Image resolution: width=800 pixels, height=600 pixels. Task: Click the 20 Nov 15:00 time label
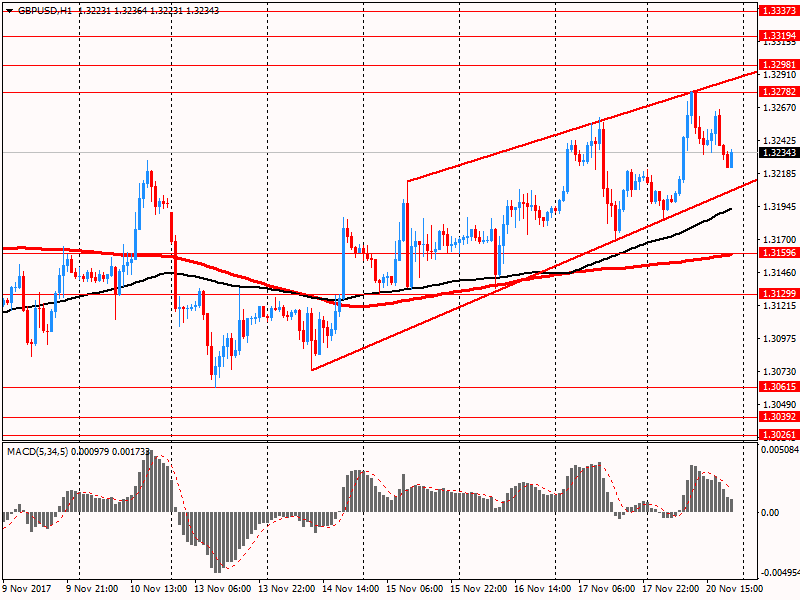tap(735, 588)
